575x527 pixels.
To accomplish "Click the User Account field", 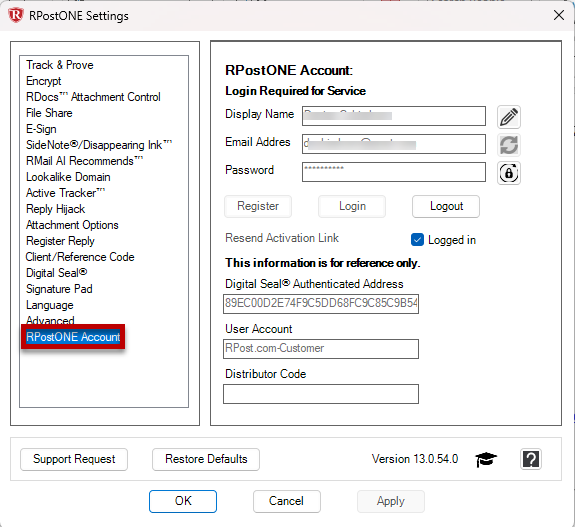I will click(321, 349).
